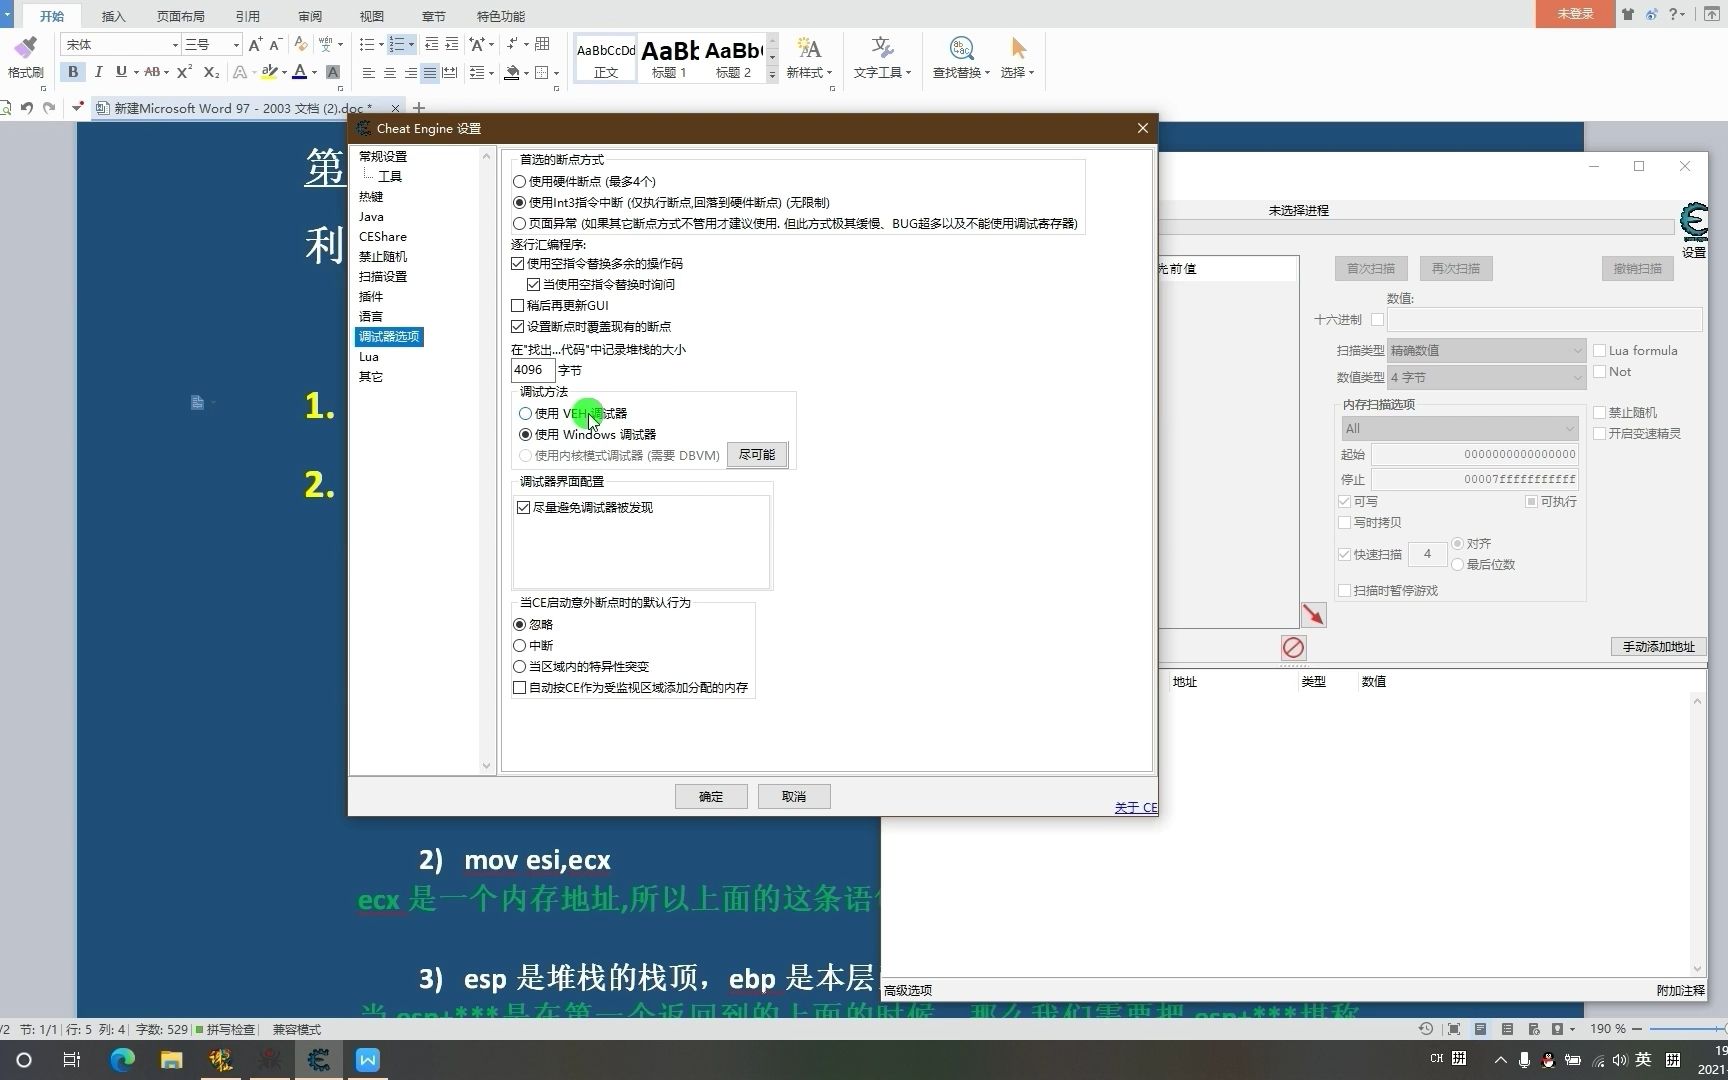Open File Explorer from taskbar
Viewport: 1728px width, 1080px height.
pos(171,1060)
